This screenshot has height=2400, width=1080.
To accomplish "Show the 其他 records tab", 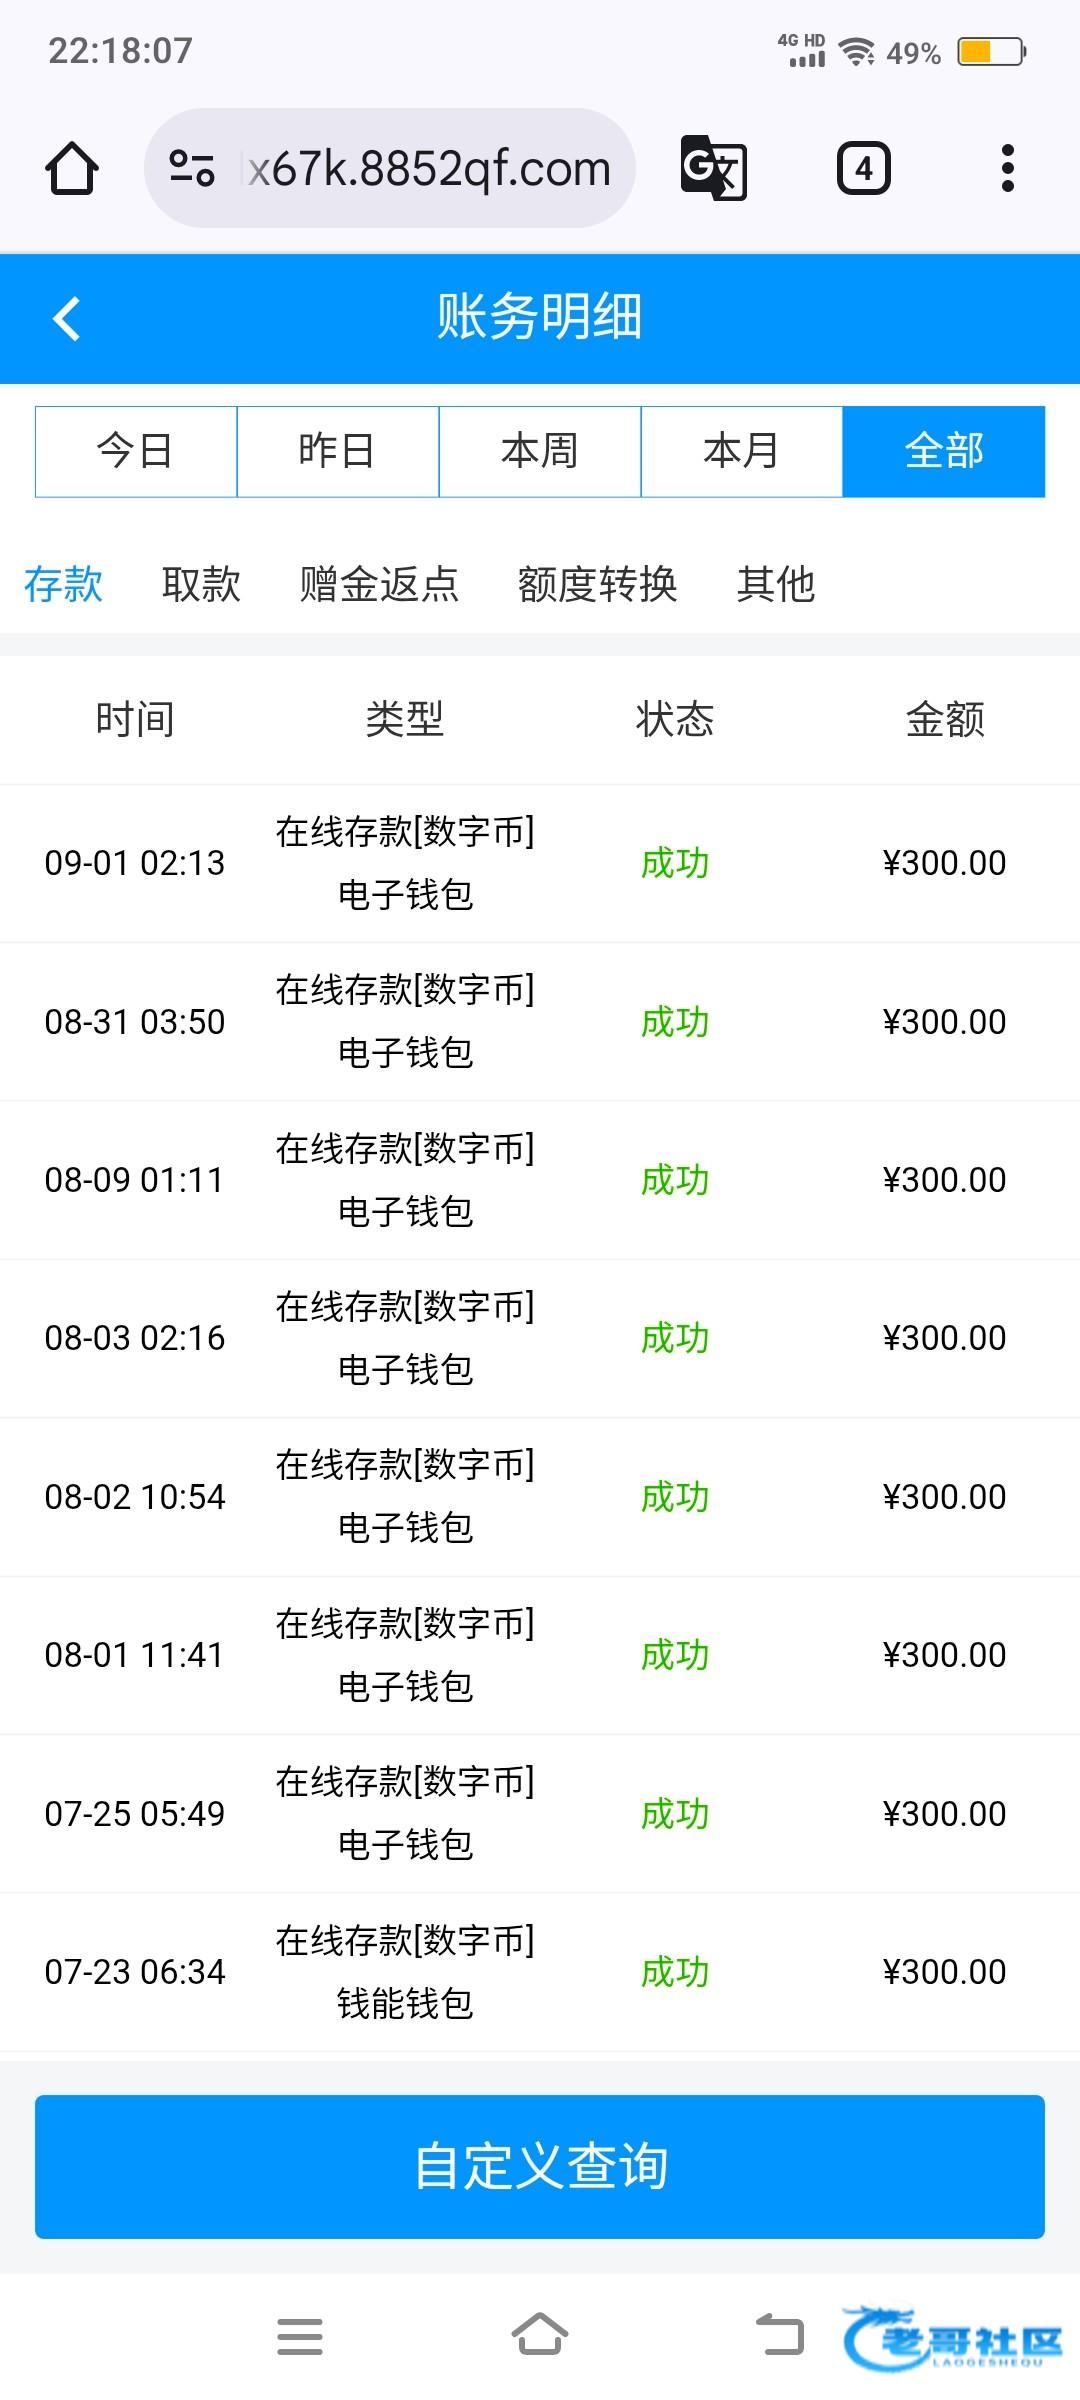I will [x=776, y=584].
